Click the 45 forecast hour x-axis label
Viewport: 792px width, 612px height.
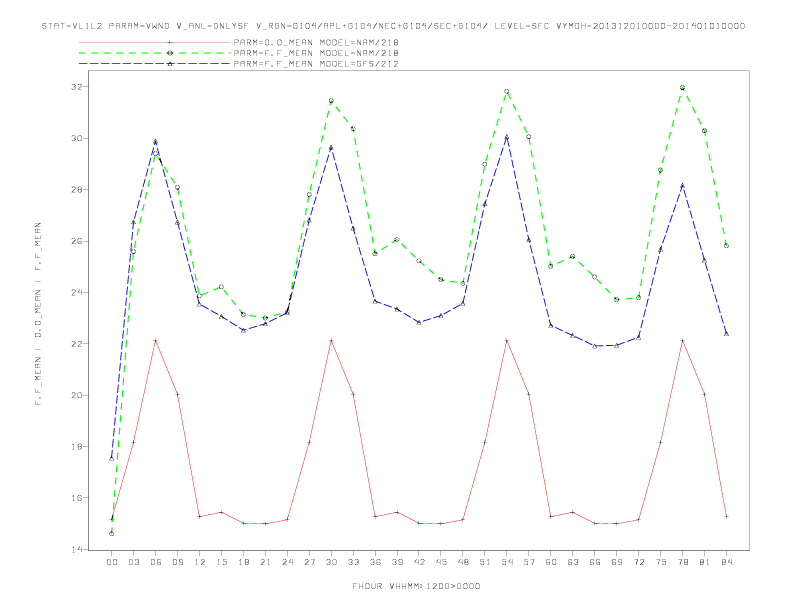441,562
